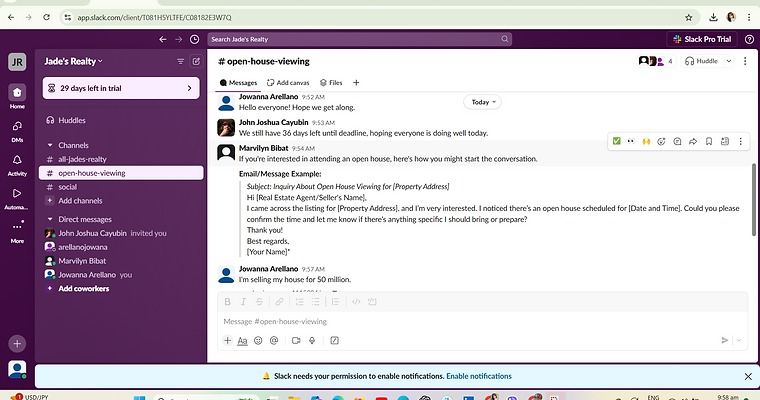Switch to Messages tab

238,83
